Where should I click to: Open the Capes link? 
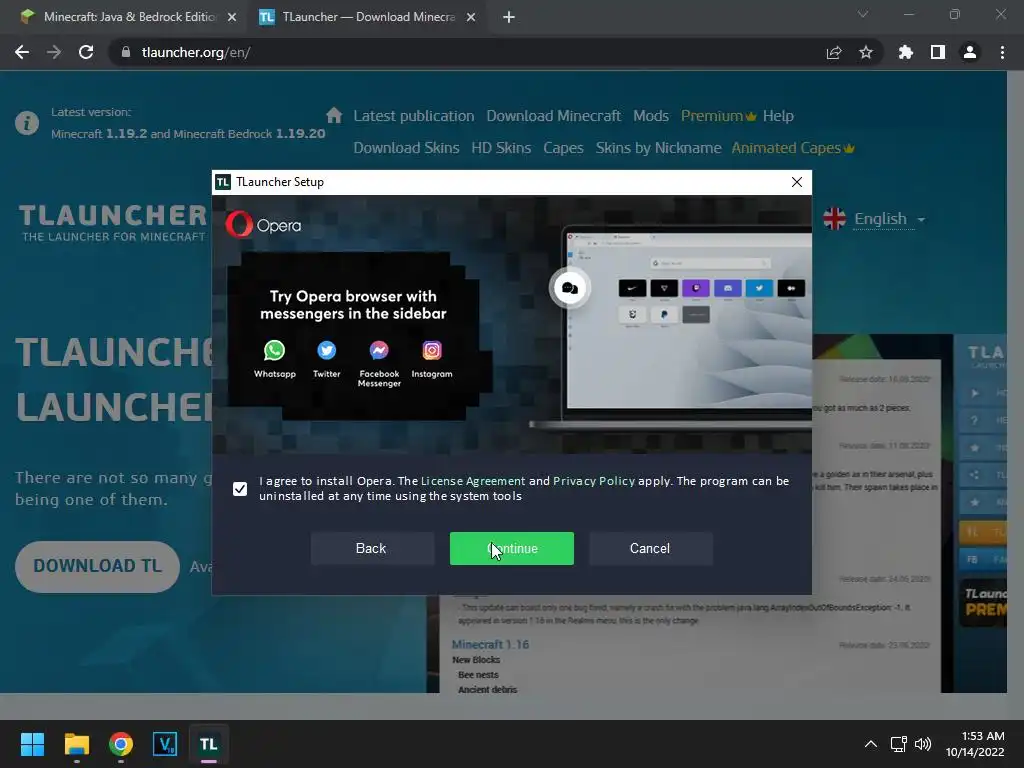pos(563,148)
